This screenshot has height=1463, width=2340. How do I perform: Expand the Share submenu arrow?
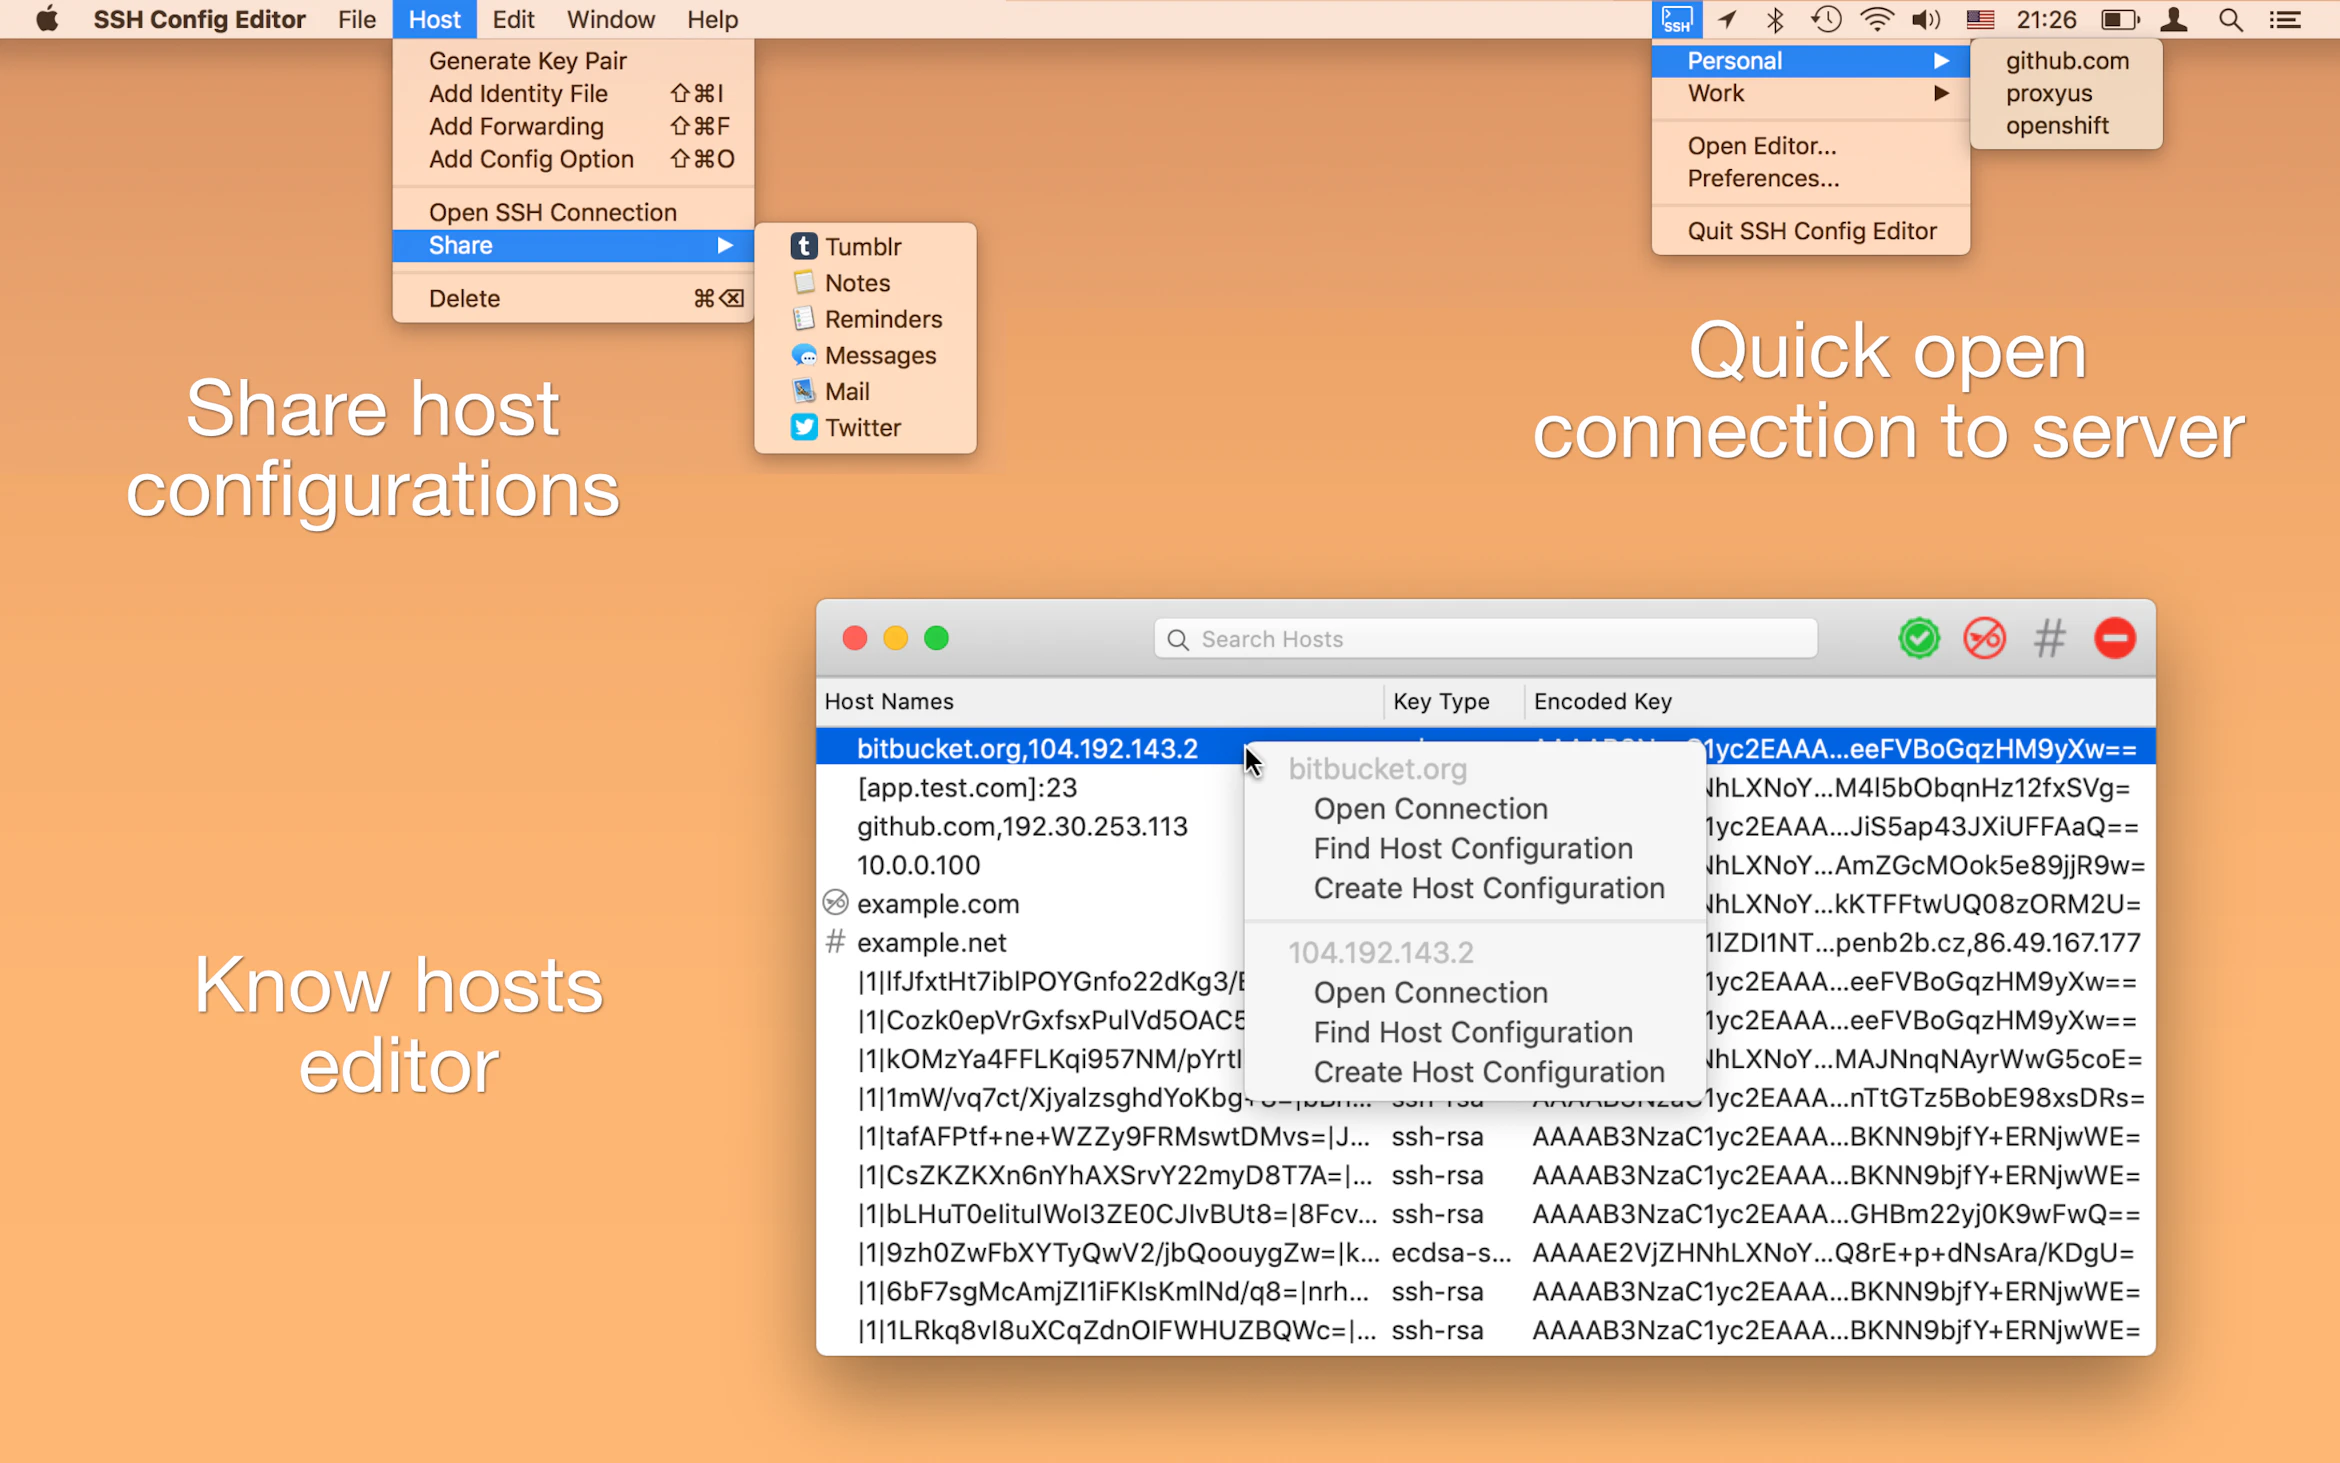click(725, 245)
